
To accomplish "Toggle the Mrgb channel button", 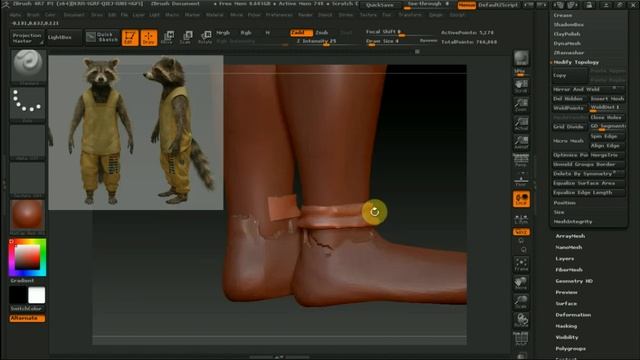I will (x=223, y=33).
